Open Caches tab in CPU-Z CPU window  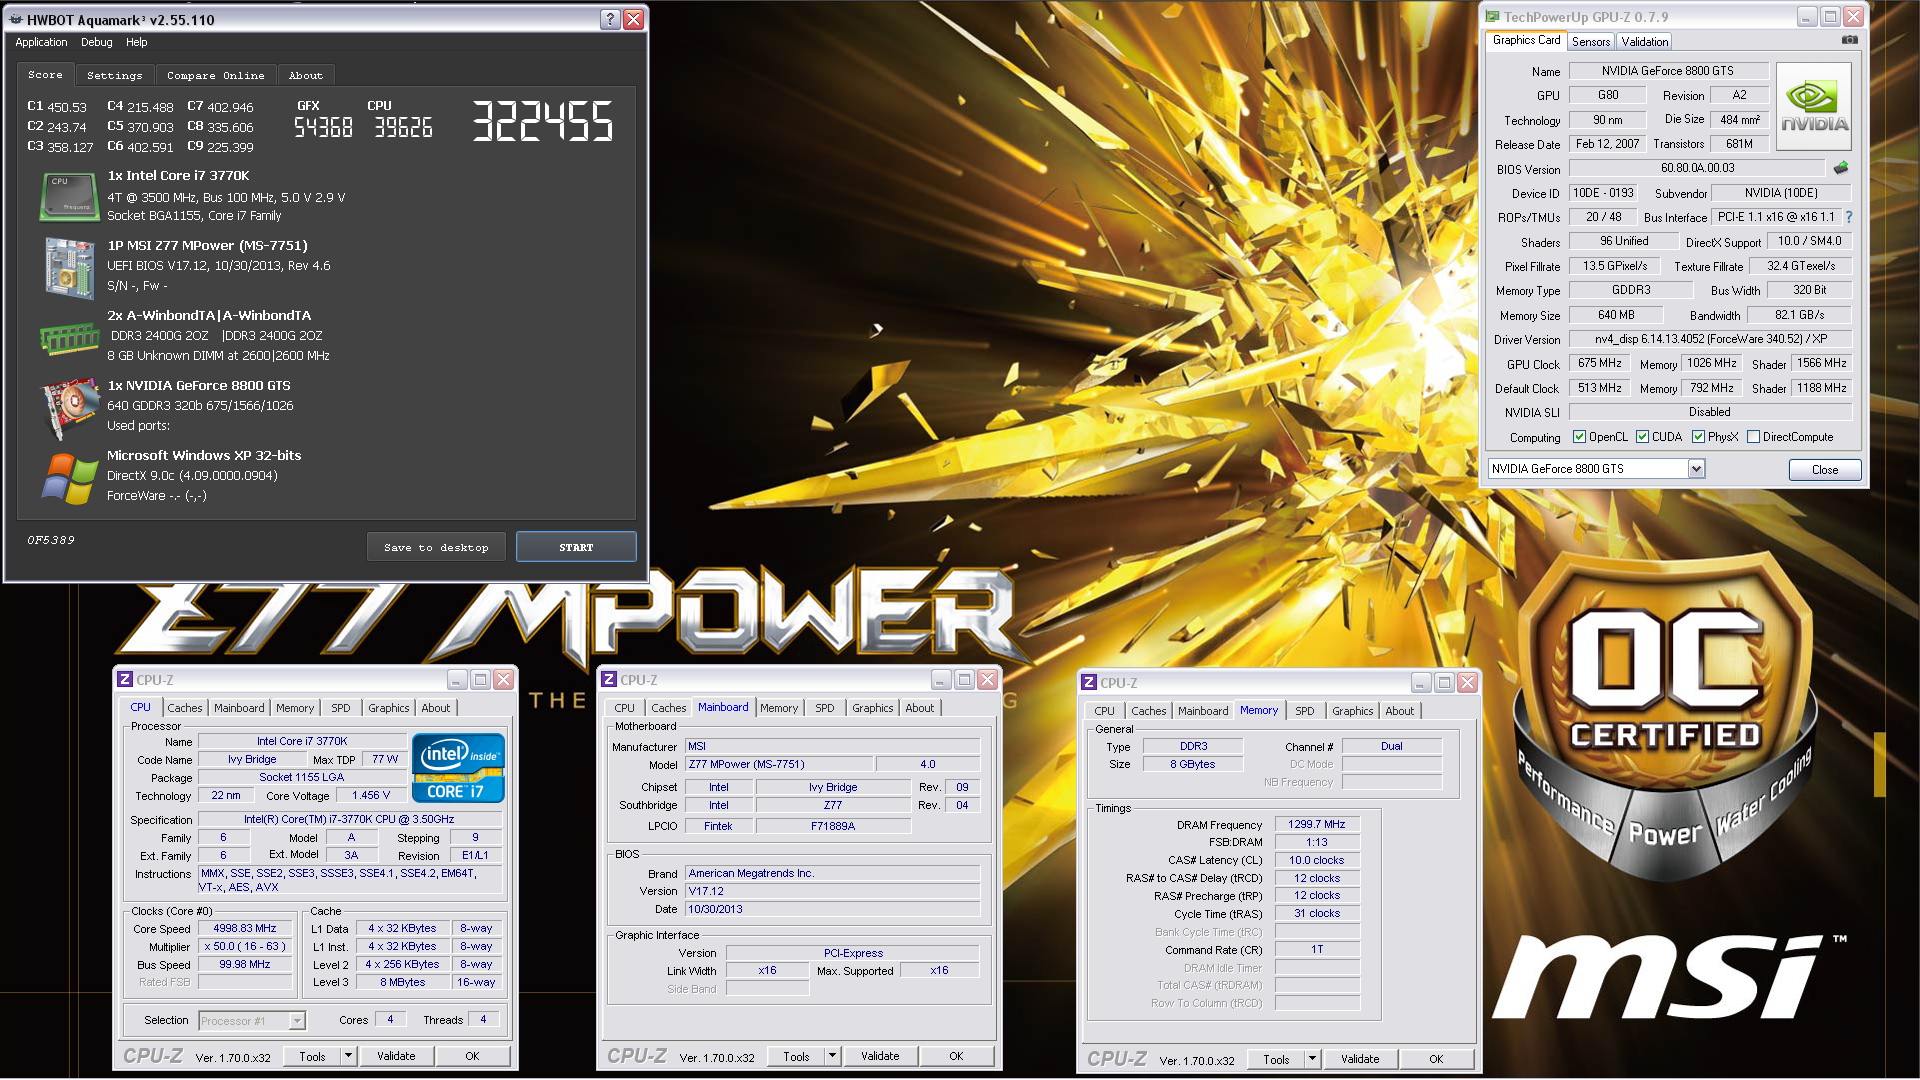tap(184, 708)
